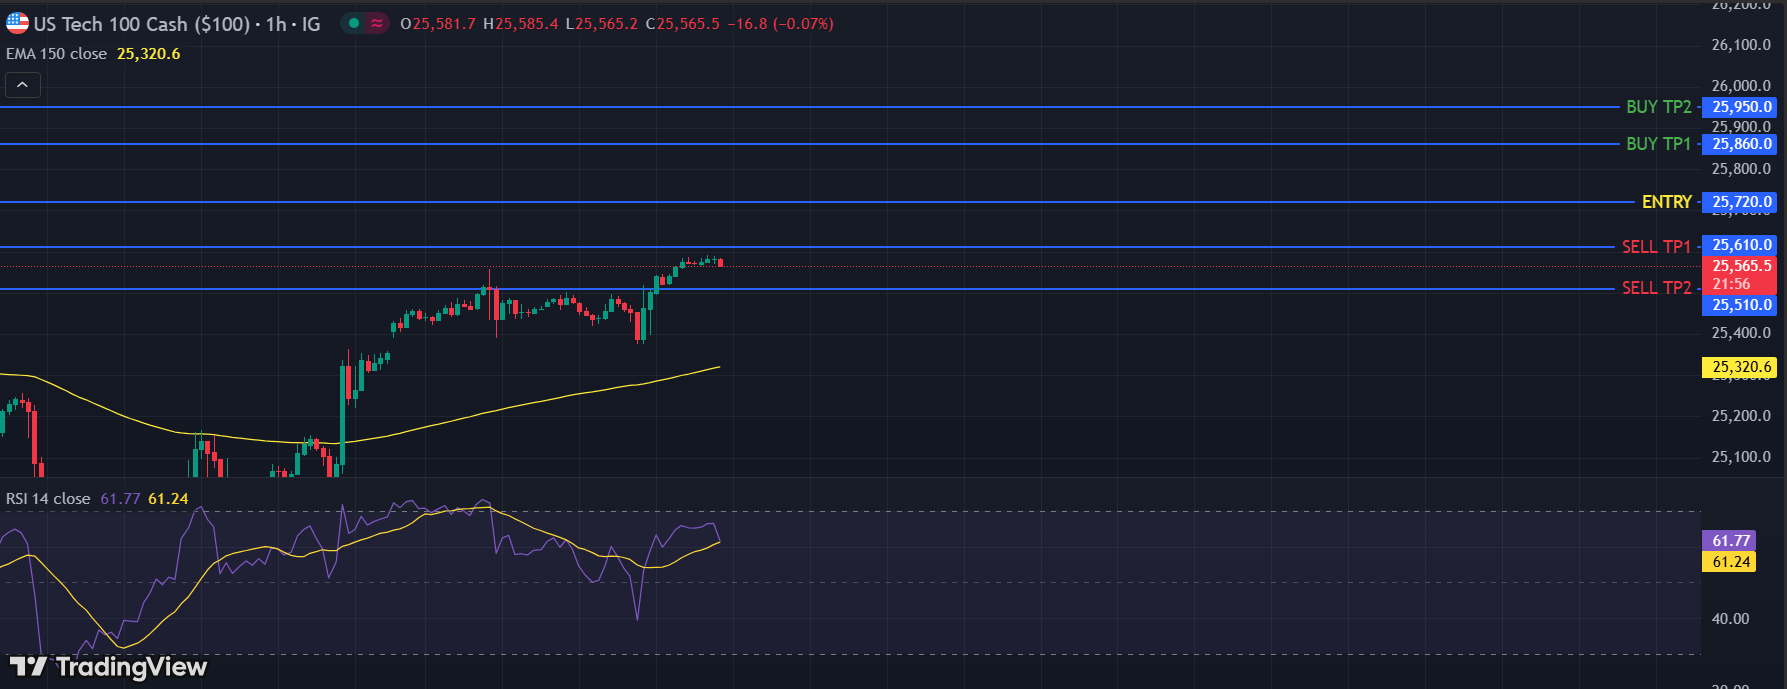Click the pink approximate-data indicator icon
This screenshot has height=689, width=1787.
tap(376, 23)
